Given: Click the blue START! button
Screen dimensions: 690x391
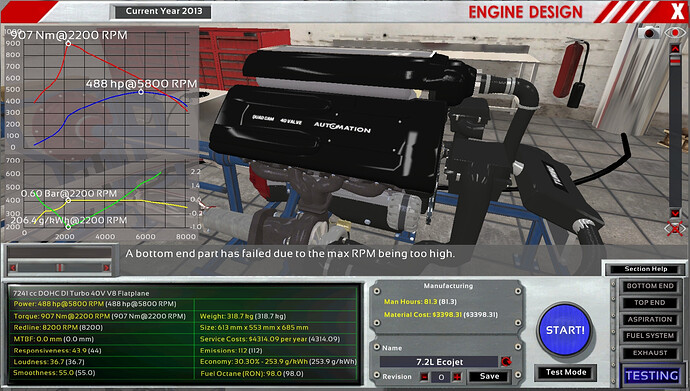Looking at the screenshot, I should [x=565, y=329].
